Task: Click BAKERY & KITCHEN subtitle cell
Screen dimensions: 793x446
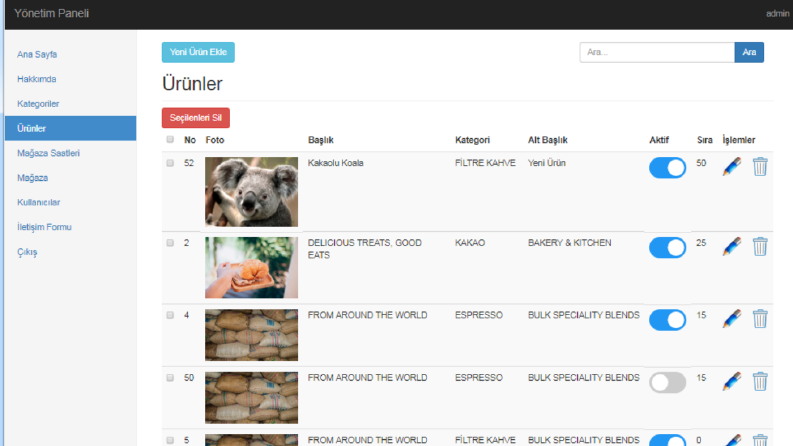Action: [x=569, y=243]
